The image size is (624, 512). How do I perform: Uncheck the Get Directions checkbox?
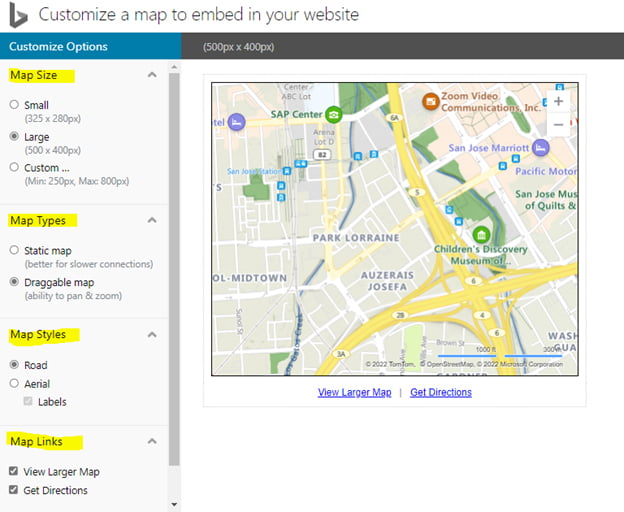pos(14,490)
